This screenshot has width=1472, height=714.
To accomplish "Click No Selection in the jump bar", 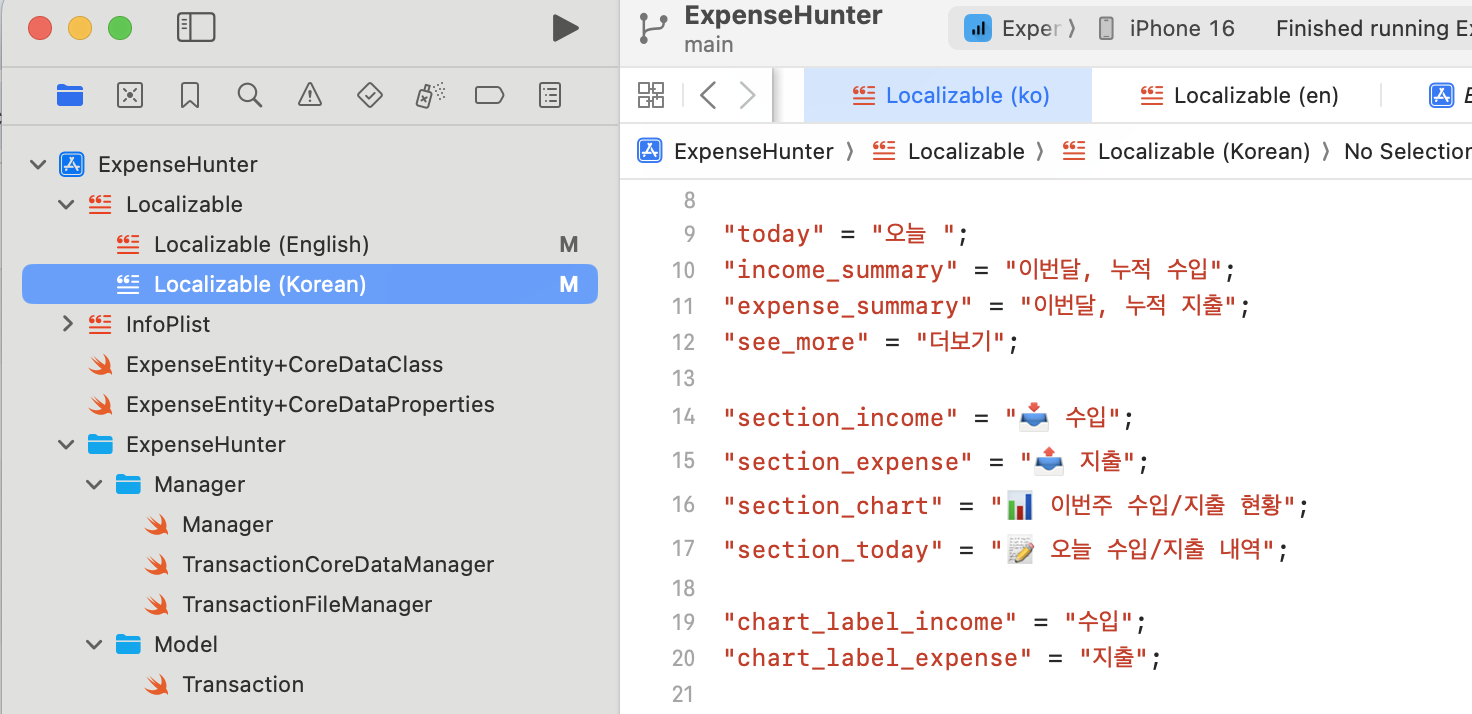I will pyautogui.click(x=1407, y=151).
